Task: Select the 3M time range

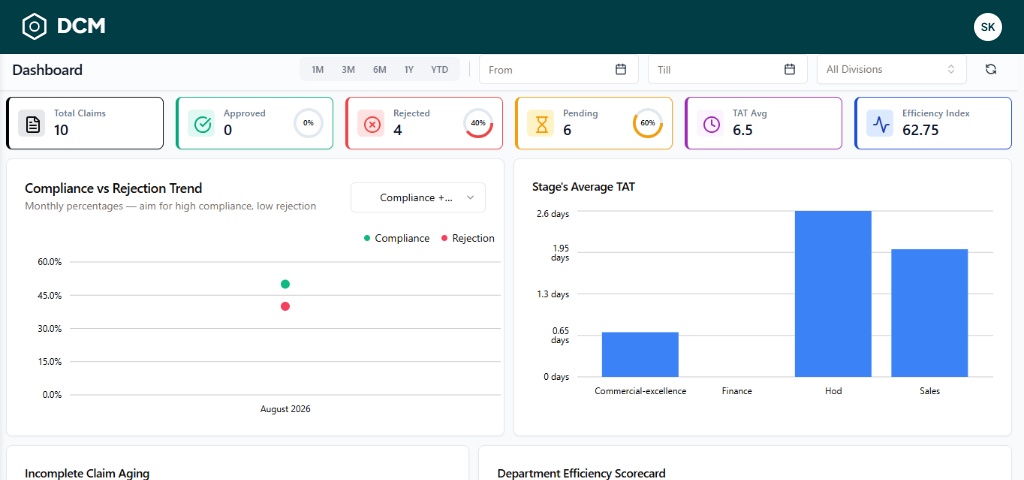Action: pyautogui.click(x=348, y=69)
